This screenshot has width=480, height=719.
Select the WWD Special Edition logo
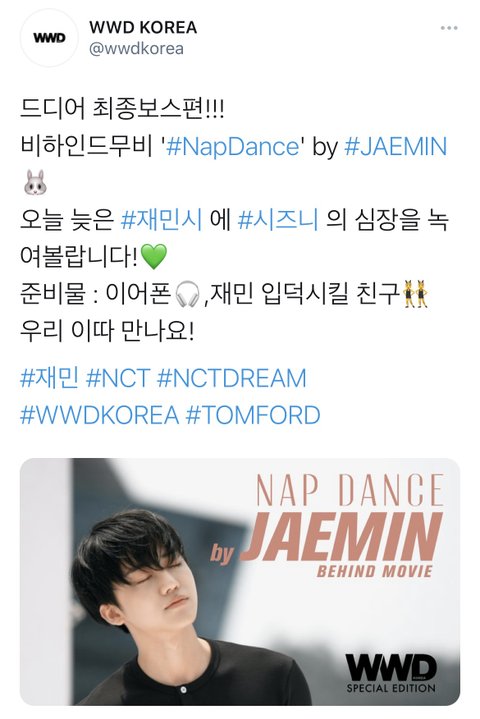click(x=391, y=673)
